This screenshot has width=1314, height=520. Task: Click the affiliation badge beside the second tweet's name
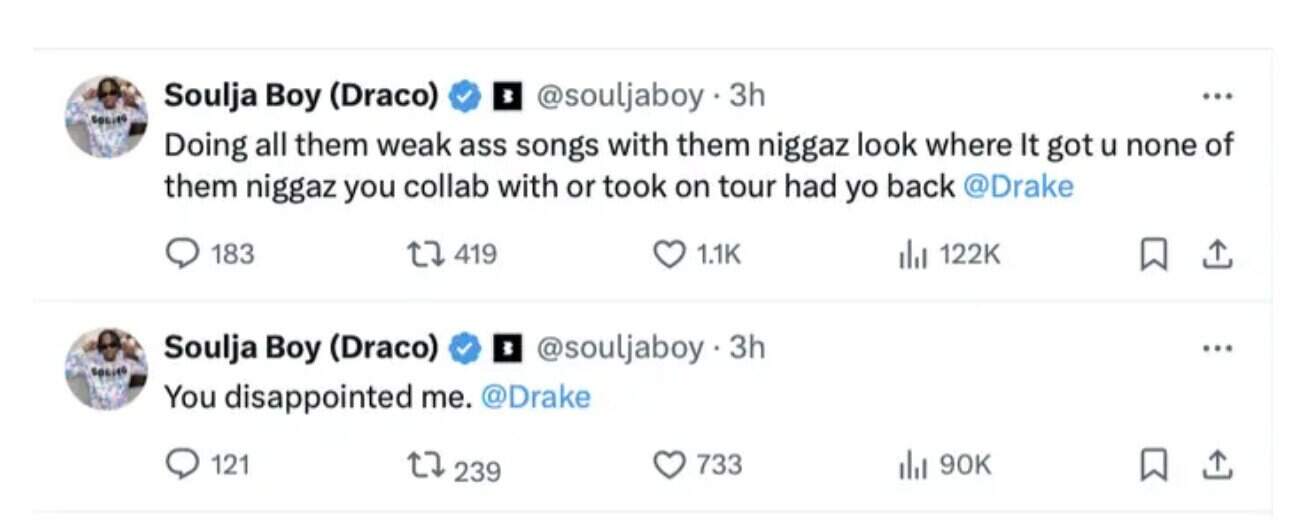point(508,348)
